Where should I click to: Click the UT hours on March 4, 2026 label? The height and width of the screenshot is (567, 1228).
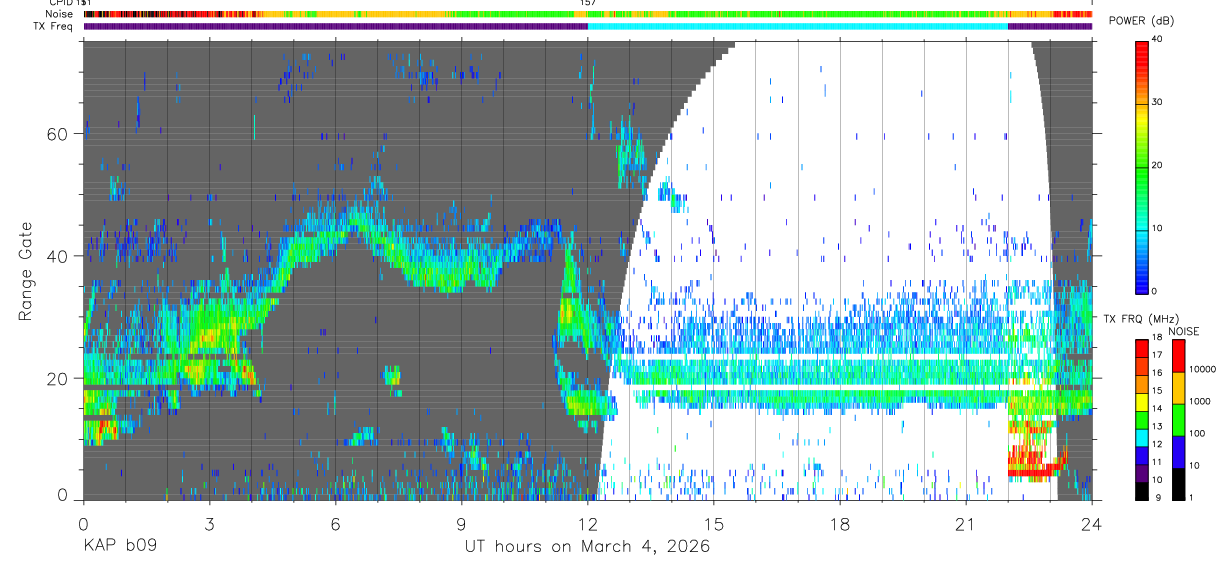pos(587,547)
